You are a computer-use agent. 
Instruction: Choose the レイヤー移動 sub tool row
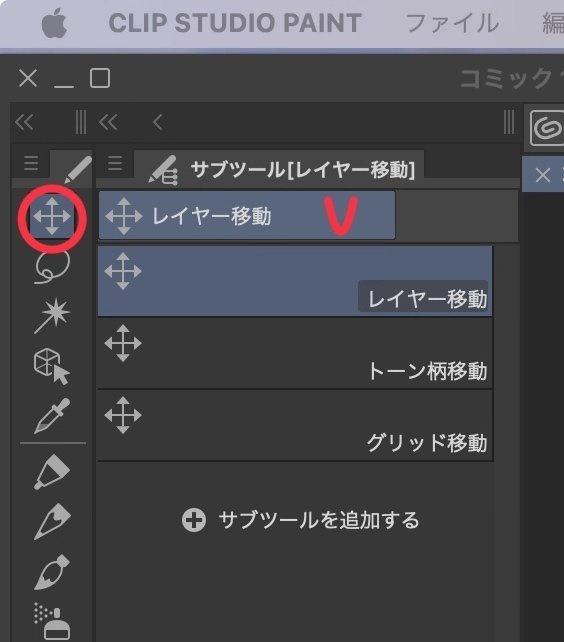click(x=295, y=281)
